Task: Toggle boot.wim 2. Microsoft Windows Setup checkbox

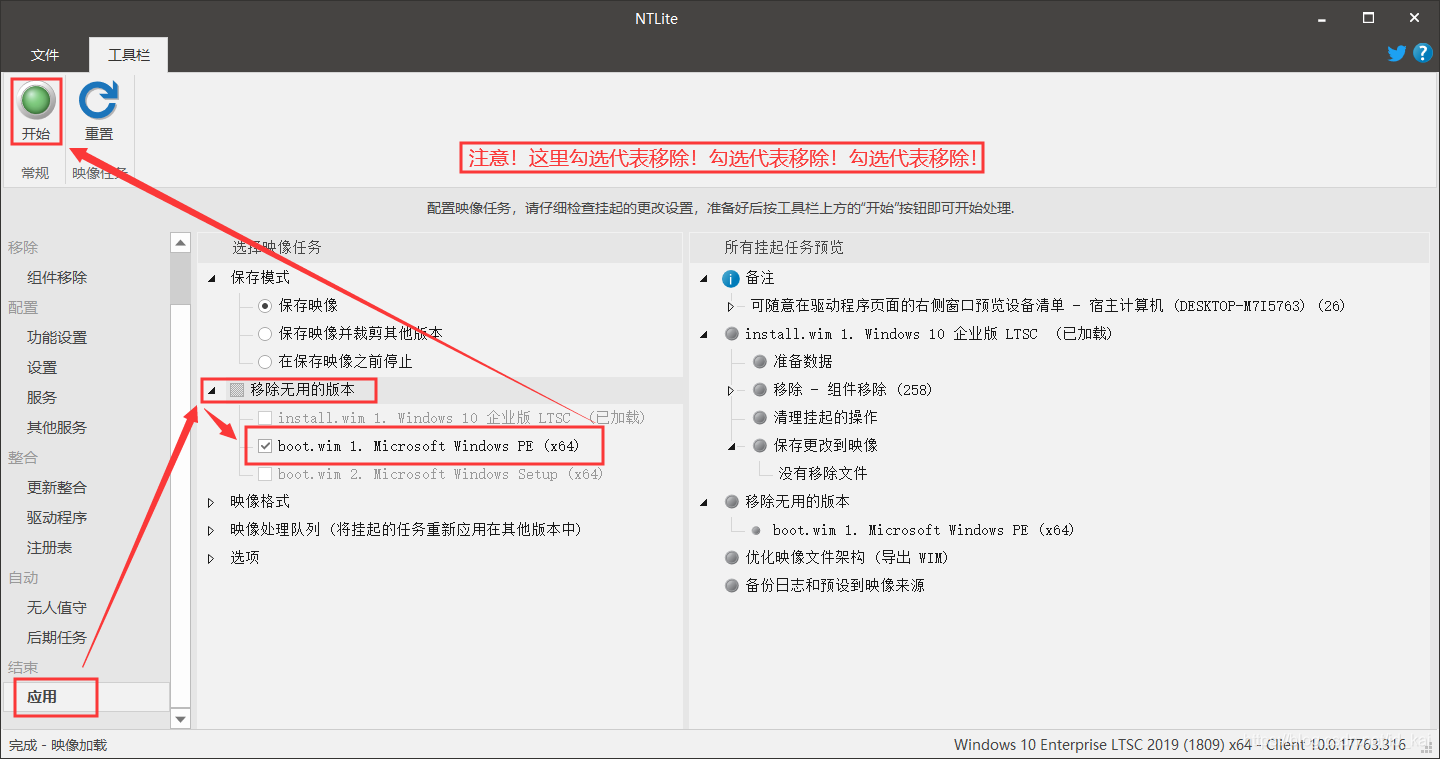Action: tap(265, 474)
